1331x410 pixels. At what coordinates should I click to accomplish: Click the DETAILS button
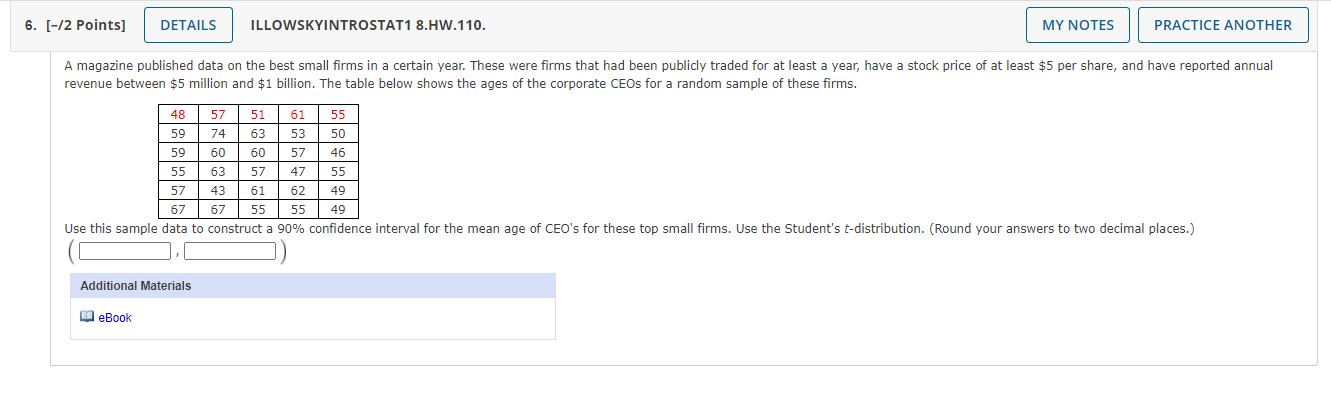pos(188,25)
